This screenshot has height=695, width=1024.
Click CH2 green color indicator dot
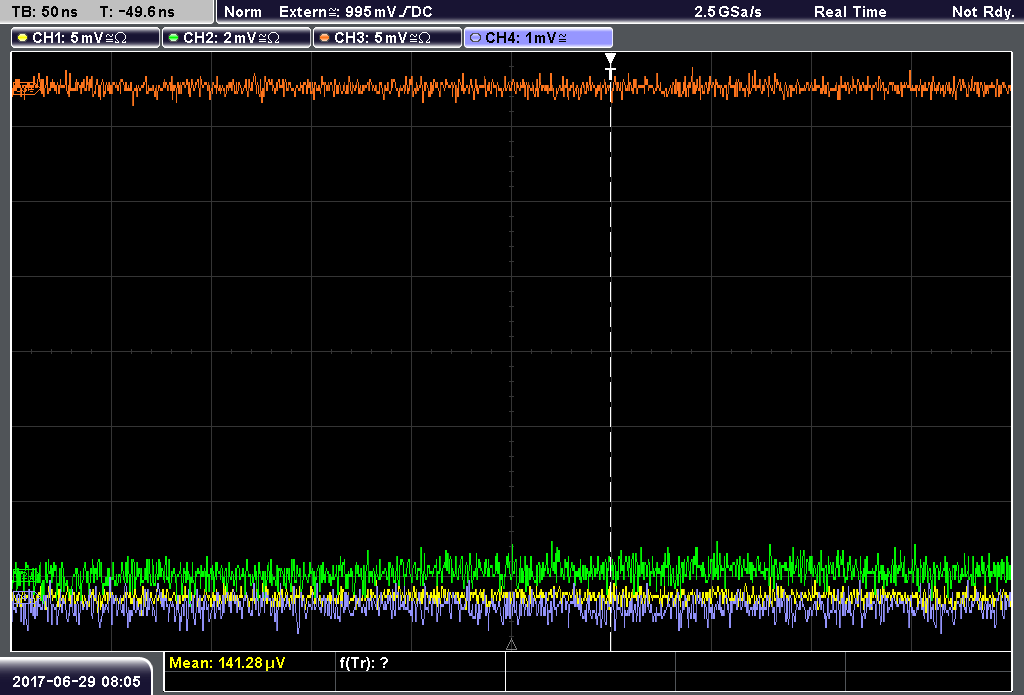[174, 38]
